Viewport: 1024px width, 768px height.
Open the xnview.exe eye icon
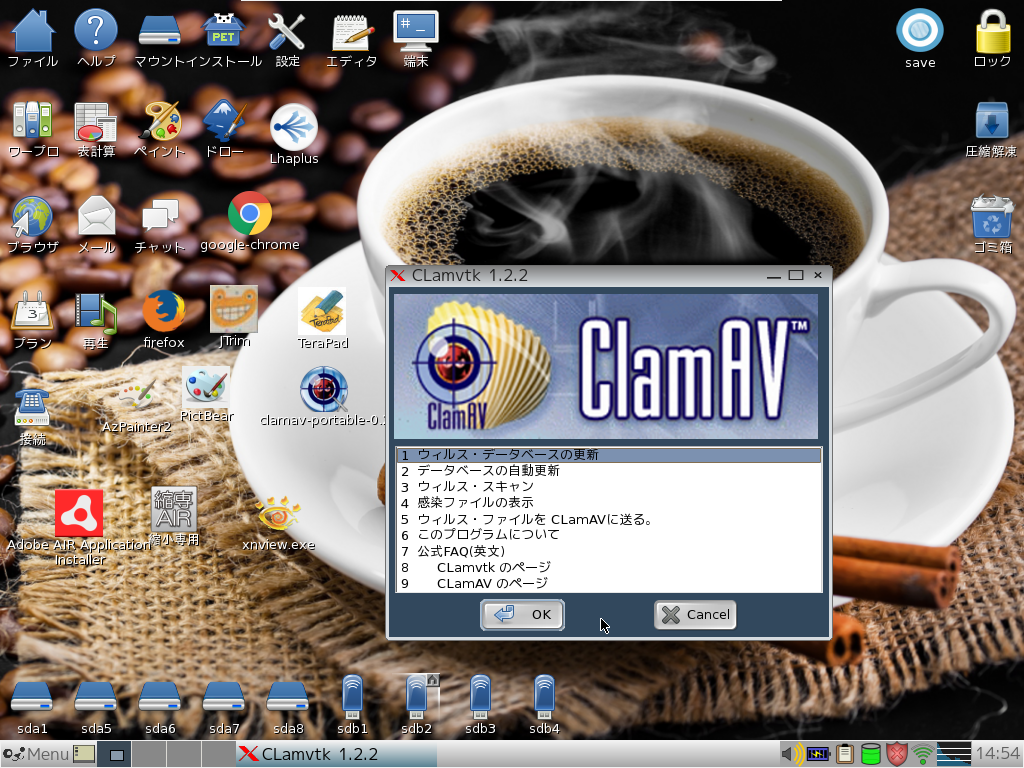pos(278,515)
